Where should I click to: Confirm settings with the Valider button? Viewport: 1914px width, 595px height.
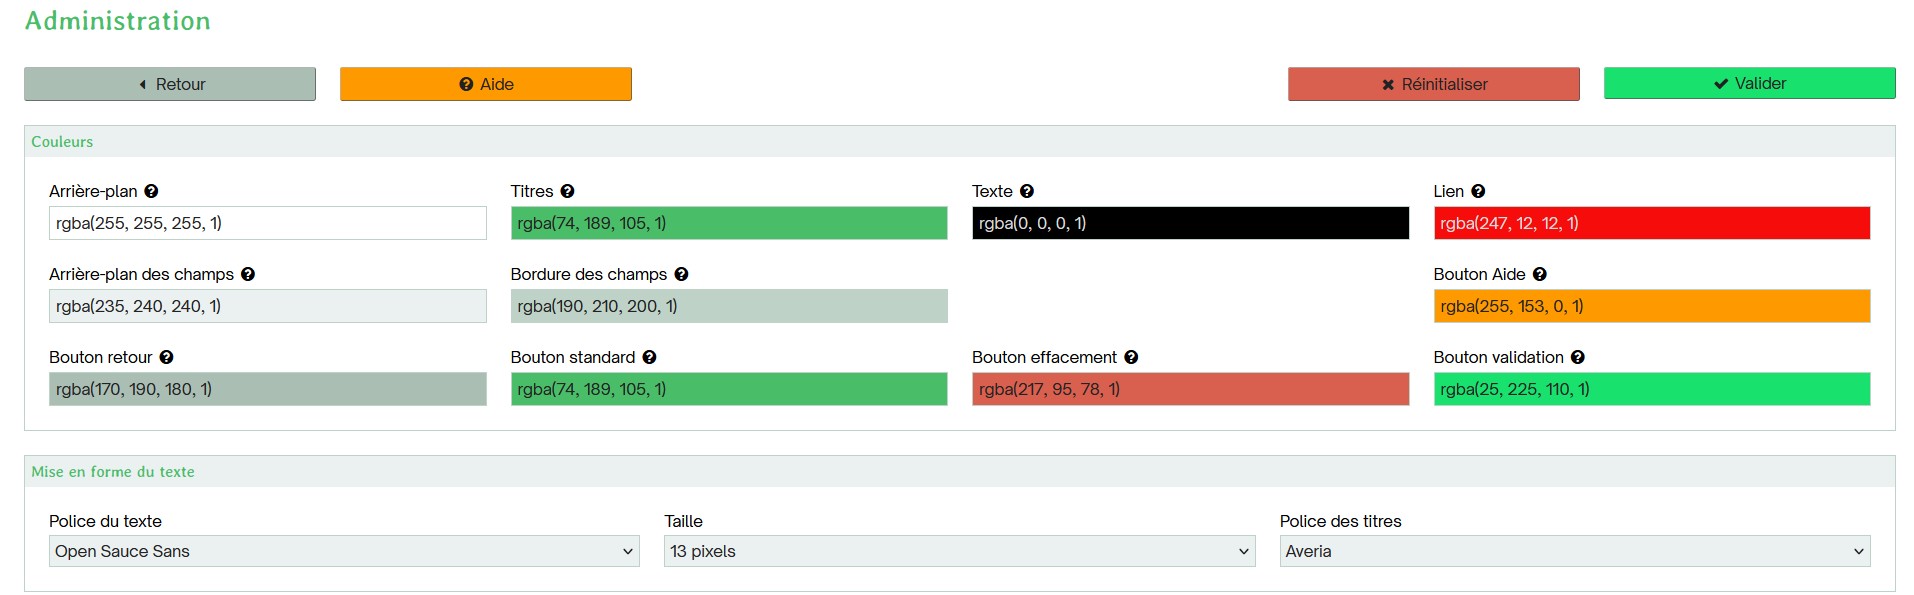(x=1750, y=83)
